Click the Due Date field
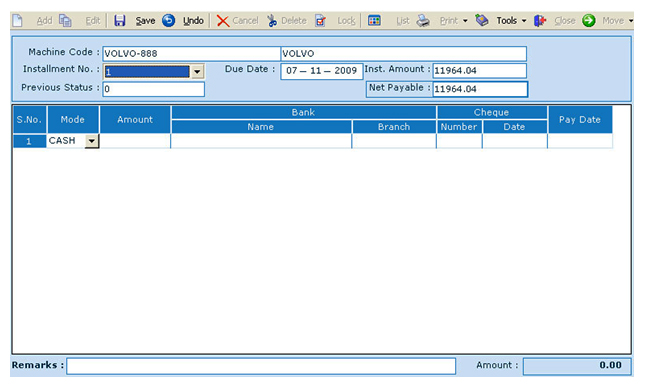Viewport: 646px width, 389px height. coord(321,71)
